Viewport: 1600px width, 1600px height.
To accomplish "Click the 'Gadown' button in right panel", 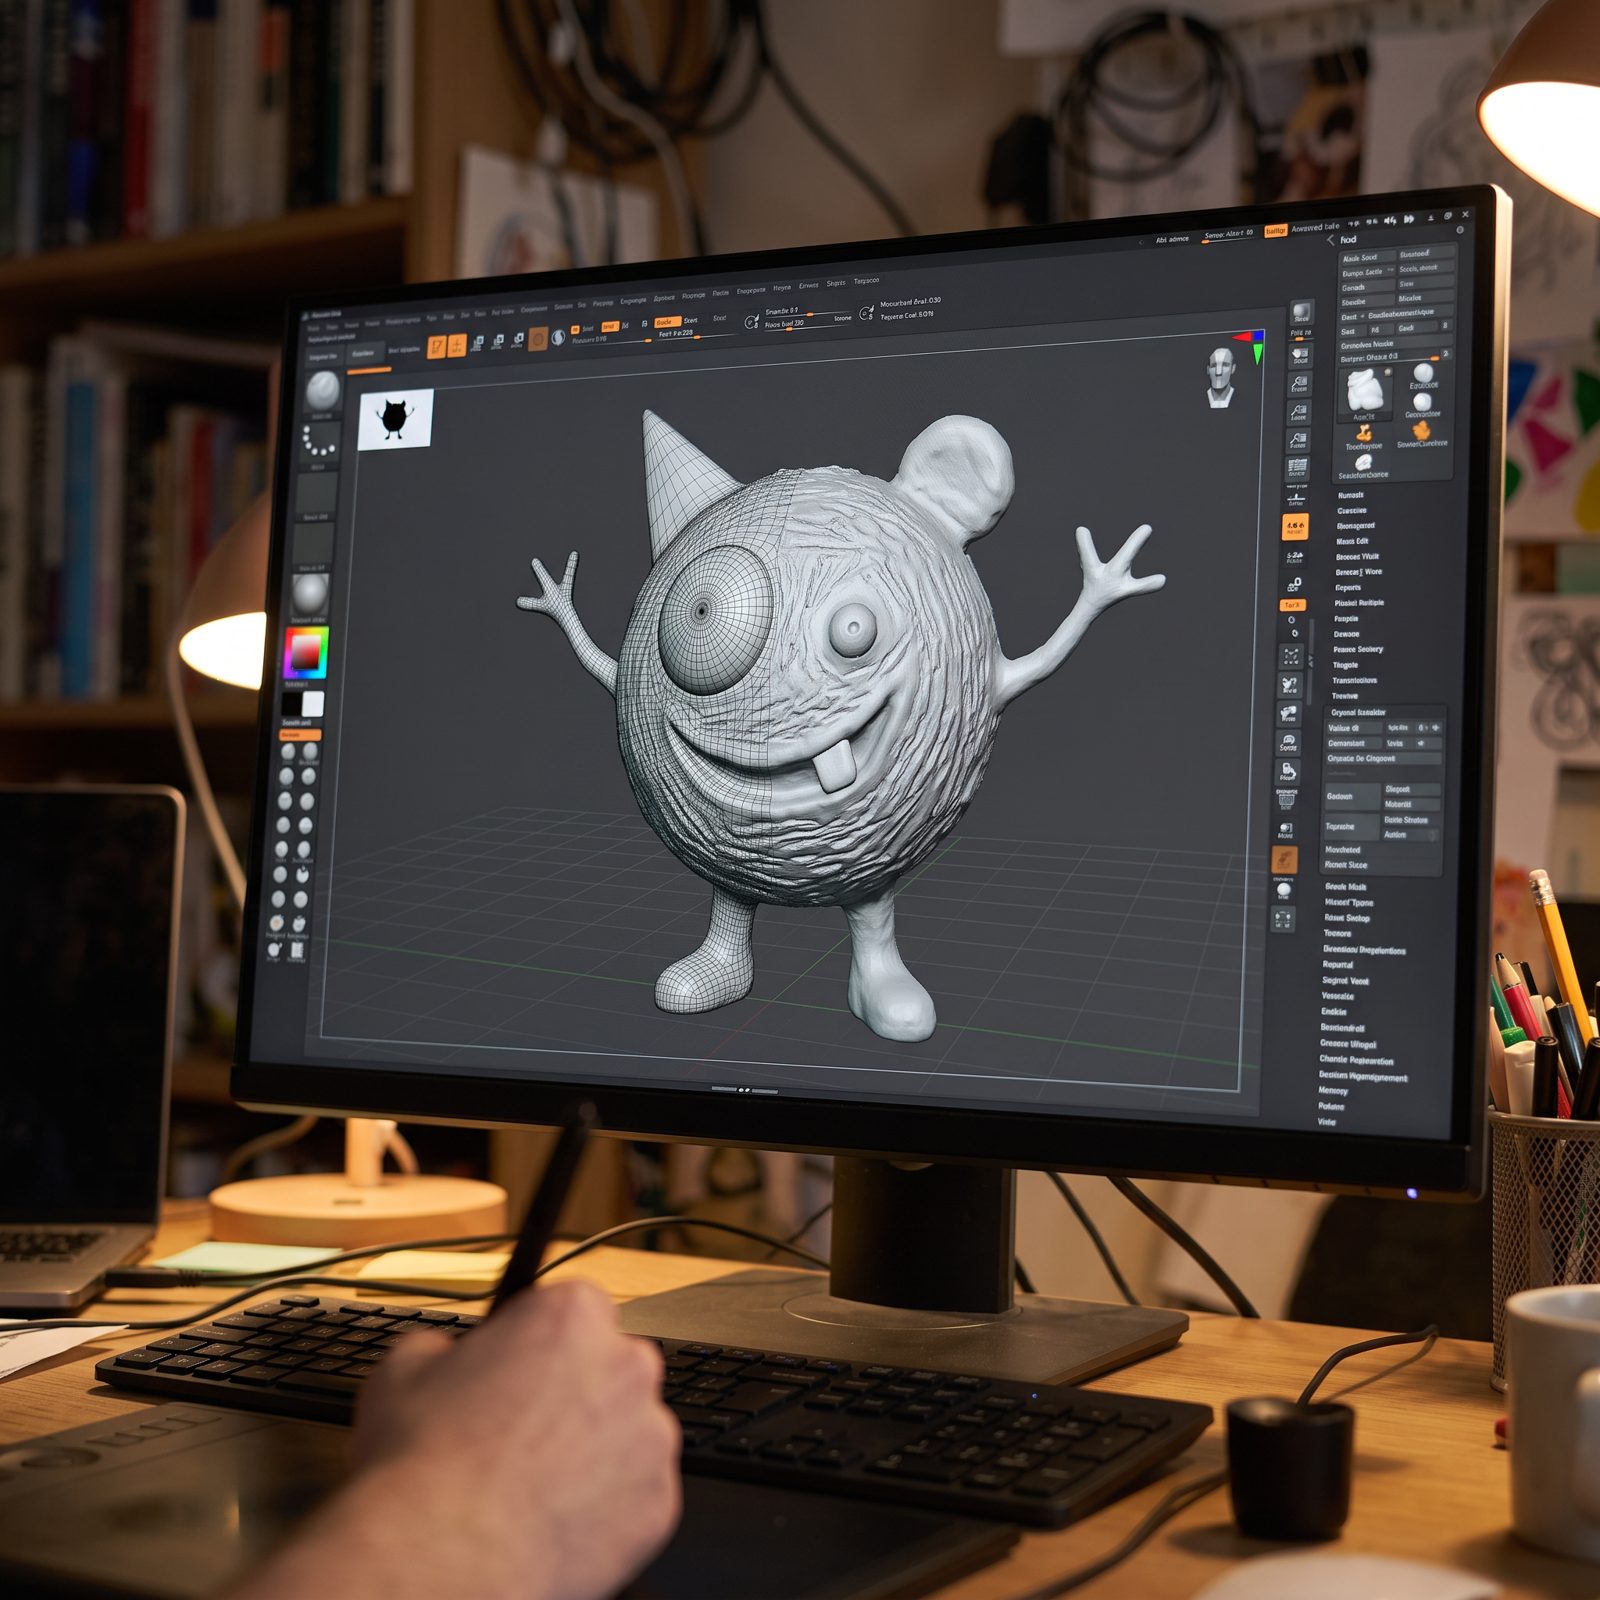I will coord(1351,796).
